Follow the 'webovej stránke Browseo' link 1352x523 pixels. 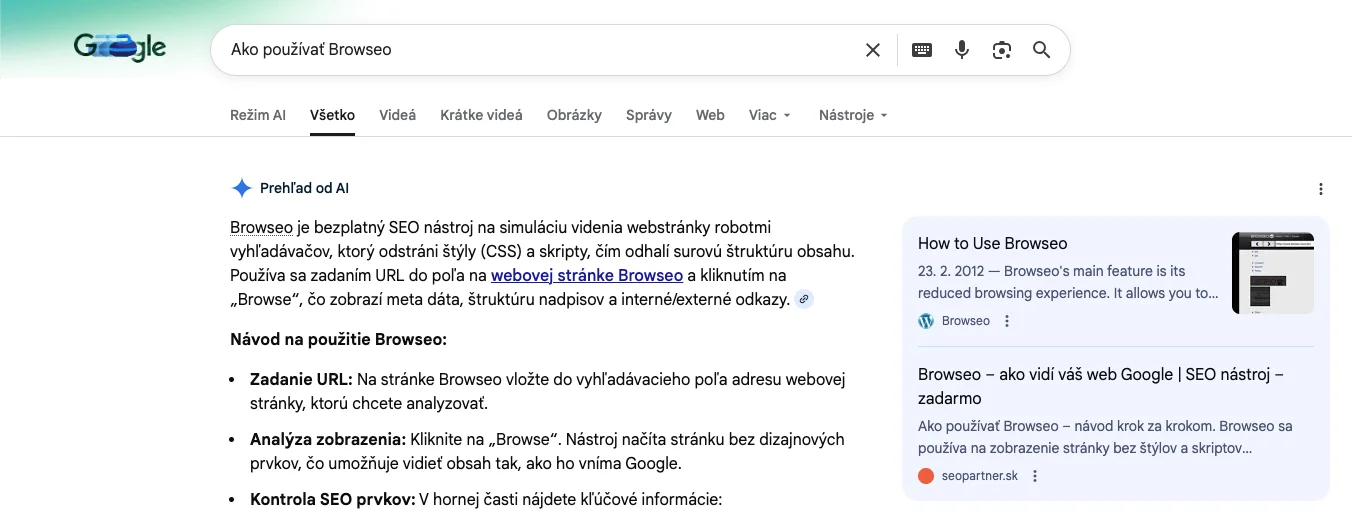pos(587,275)
